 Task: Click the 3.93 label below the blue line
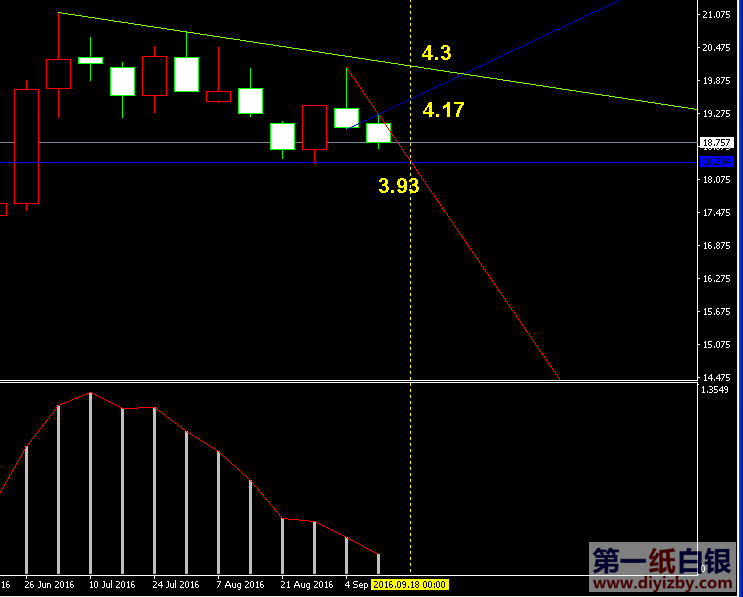[398, 185]
